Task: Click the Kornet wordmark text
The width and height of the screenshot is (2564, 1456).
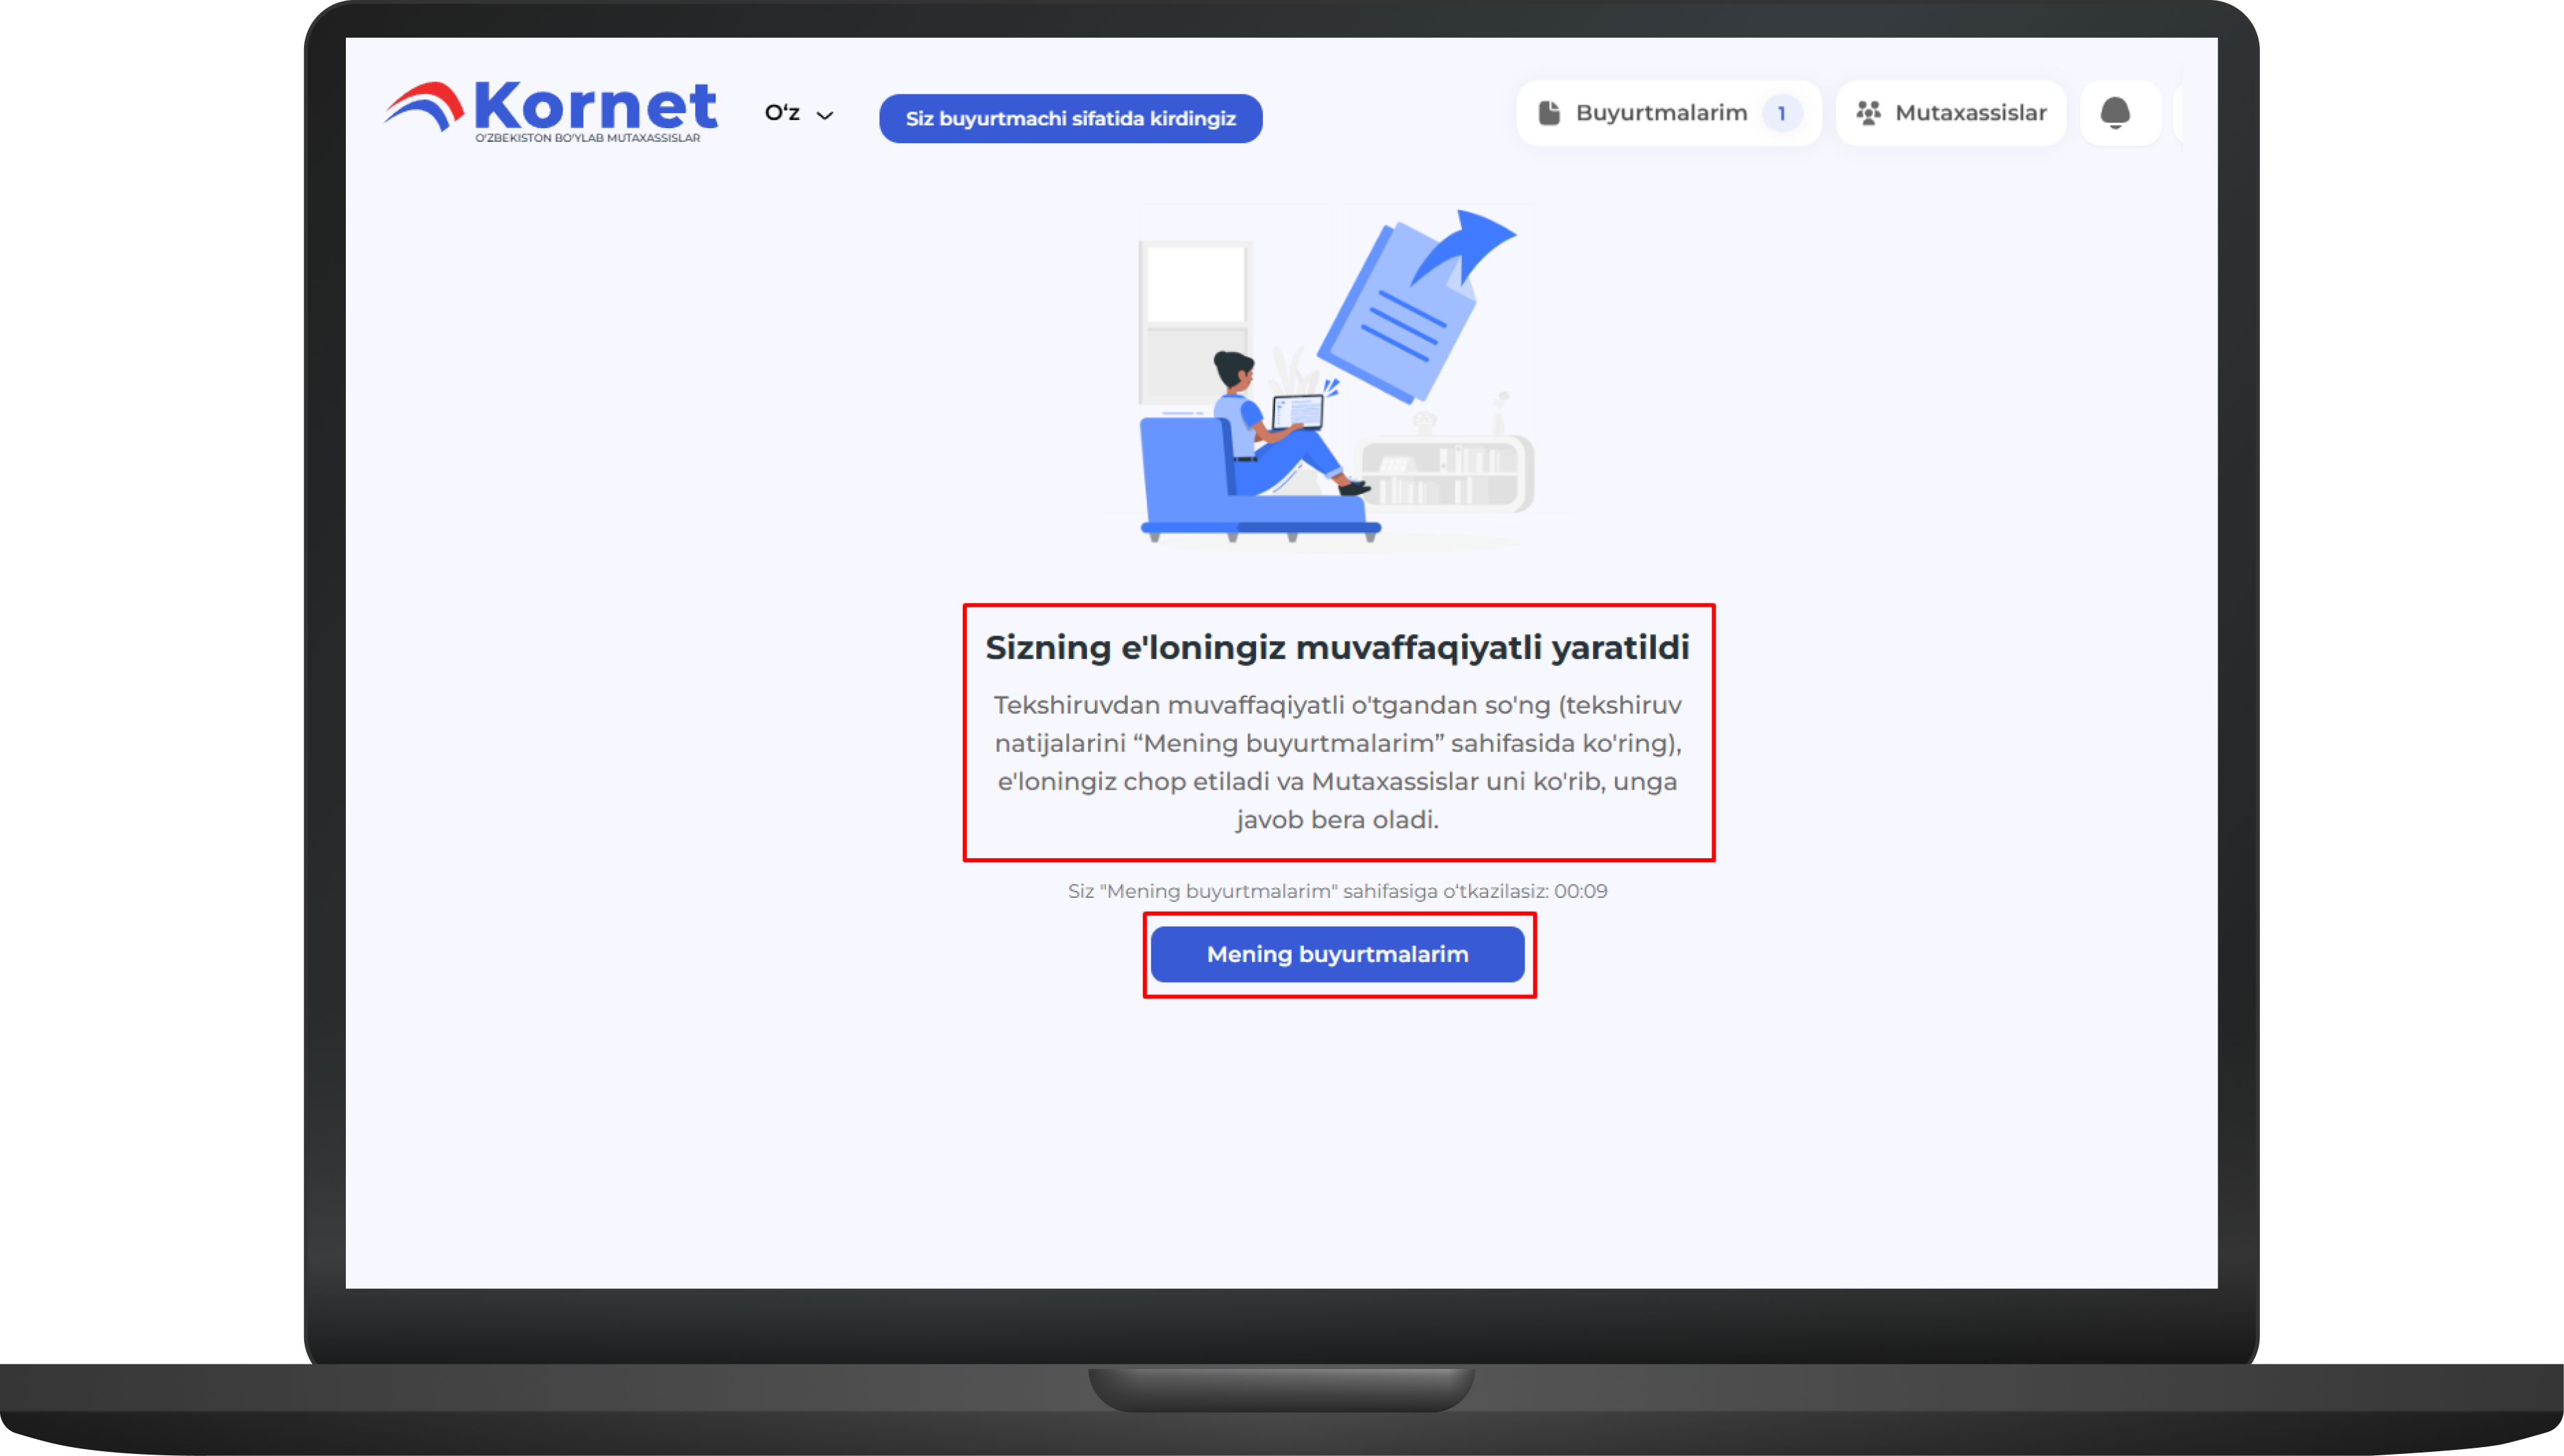Action: (x=595, y=104)
